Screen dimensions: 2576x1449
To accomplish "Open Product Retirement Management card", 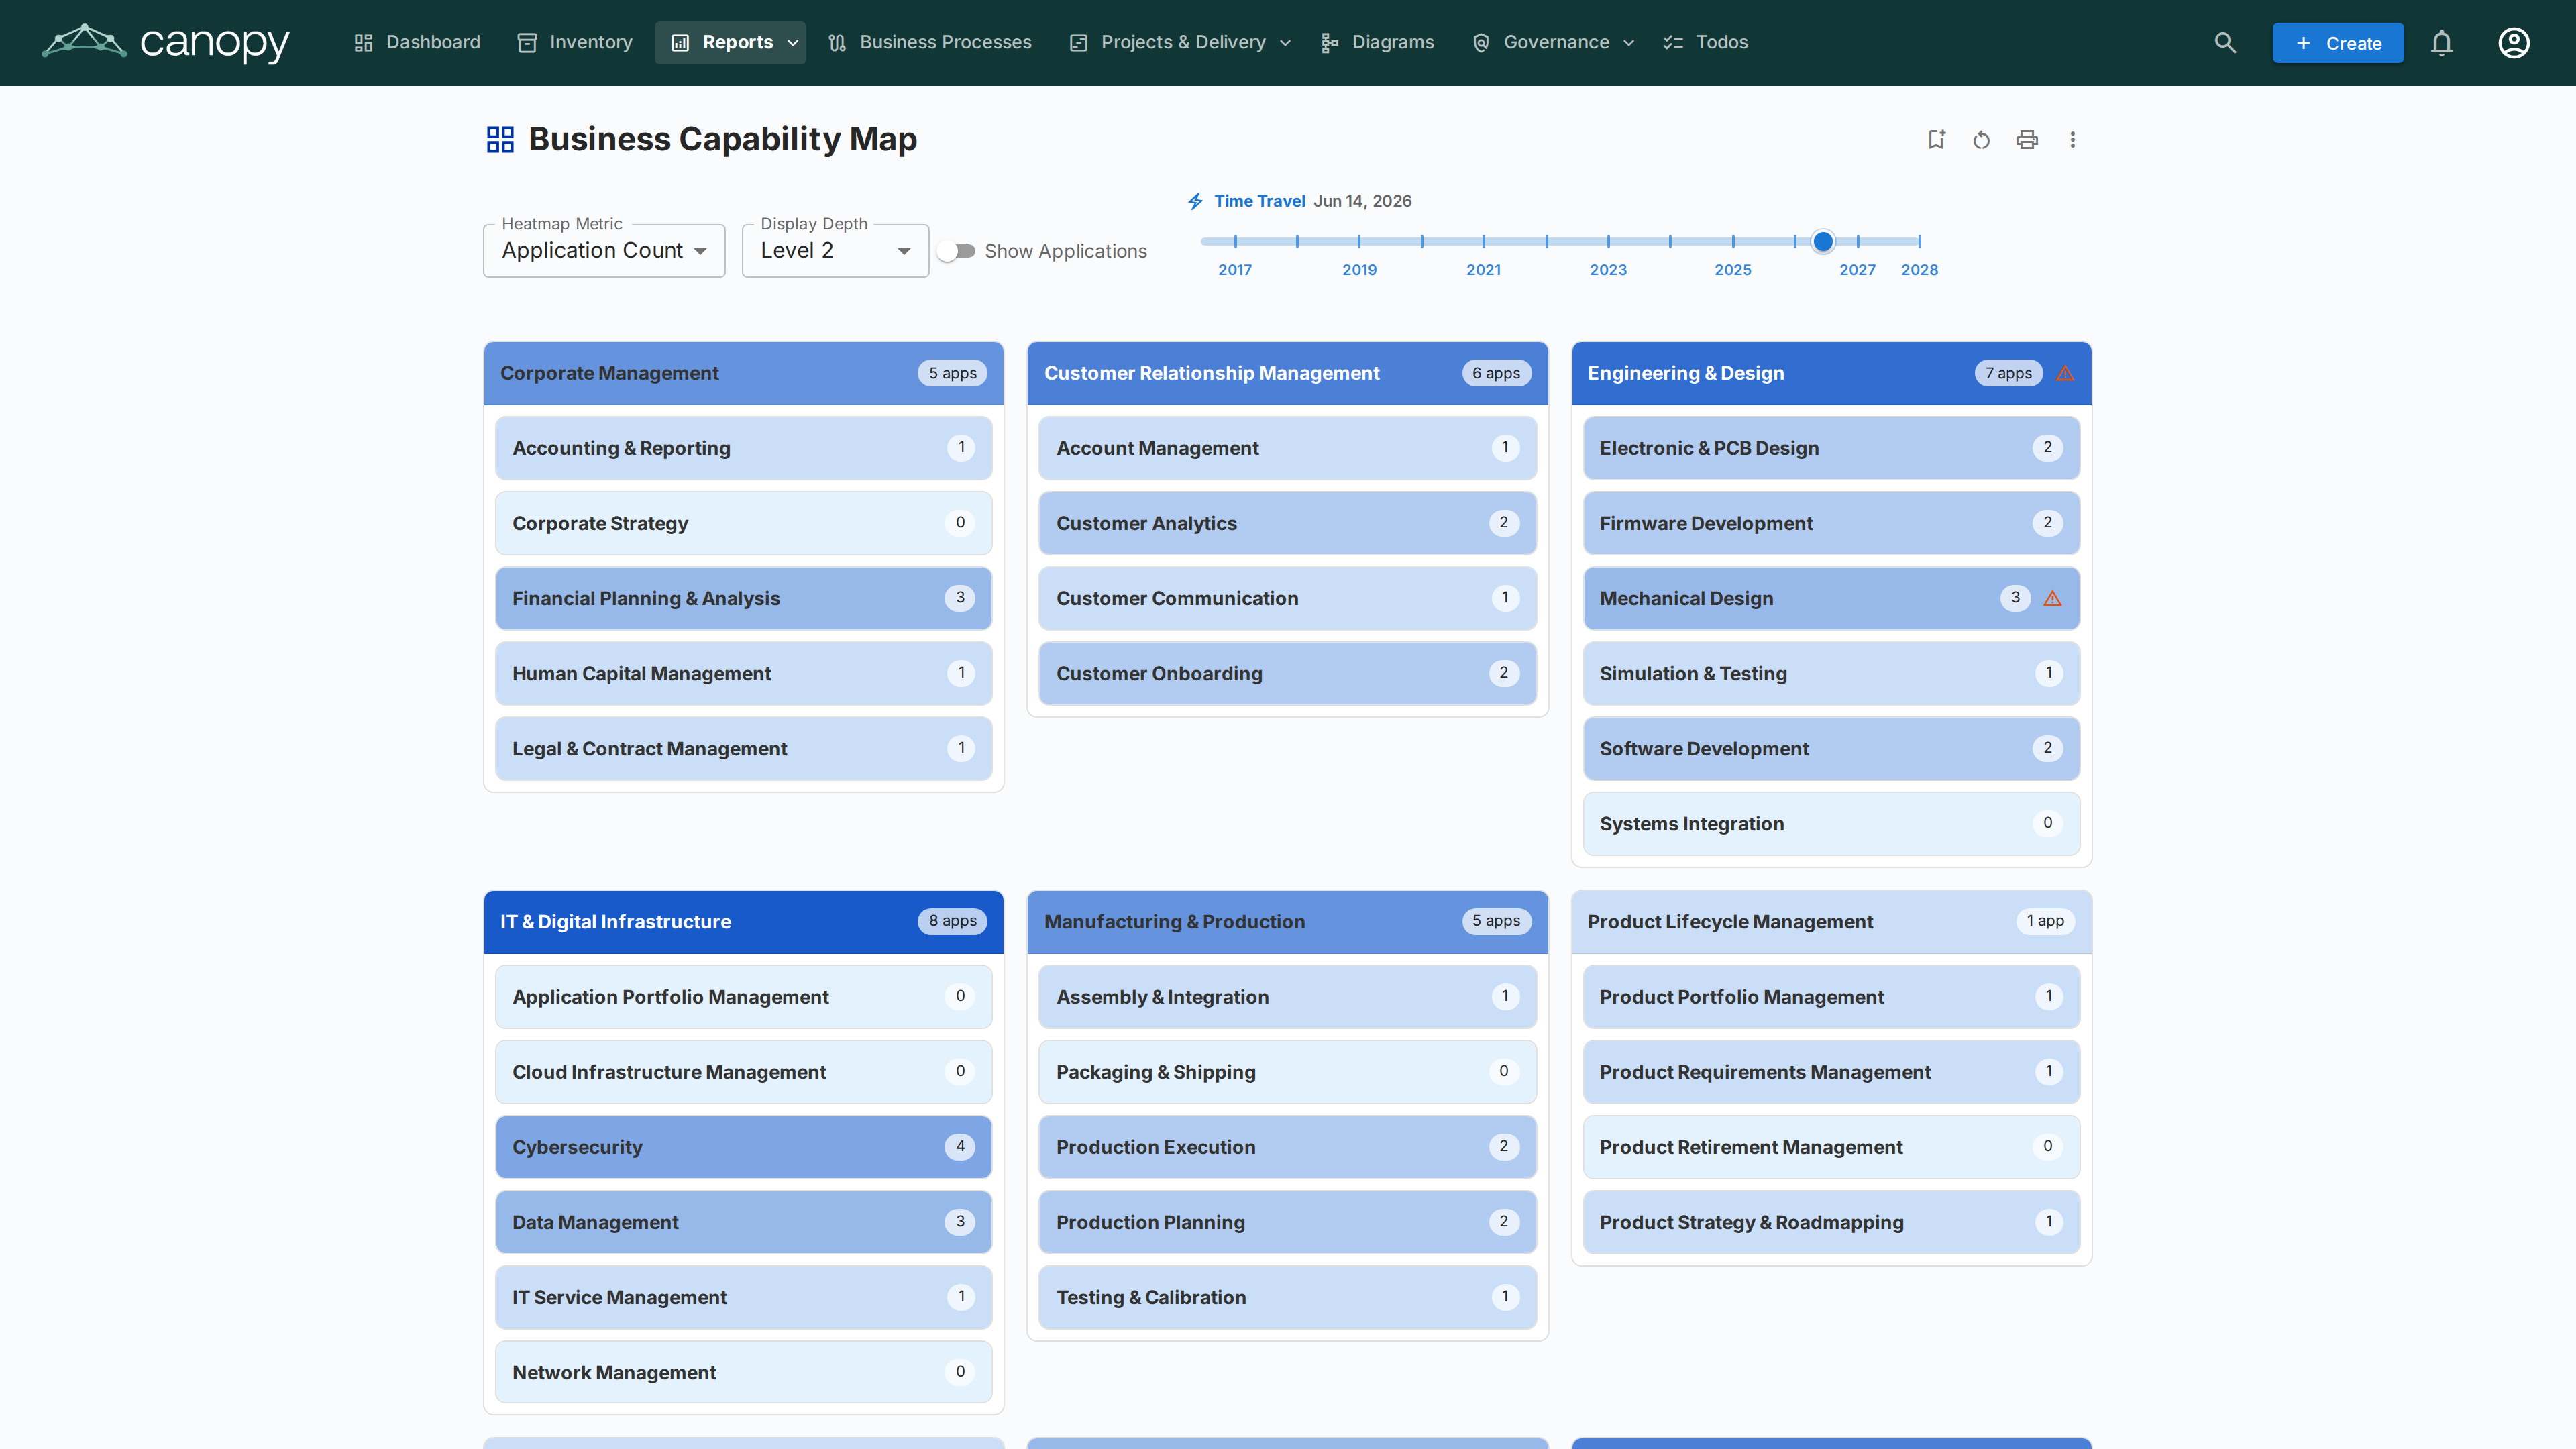I will point(1832,1147).
